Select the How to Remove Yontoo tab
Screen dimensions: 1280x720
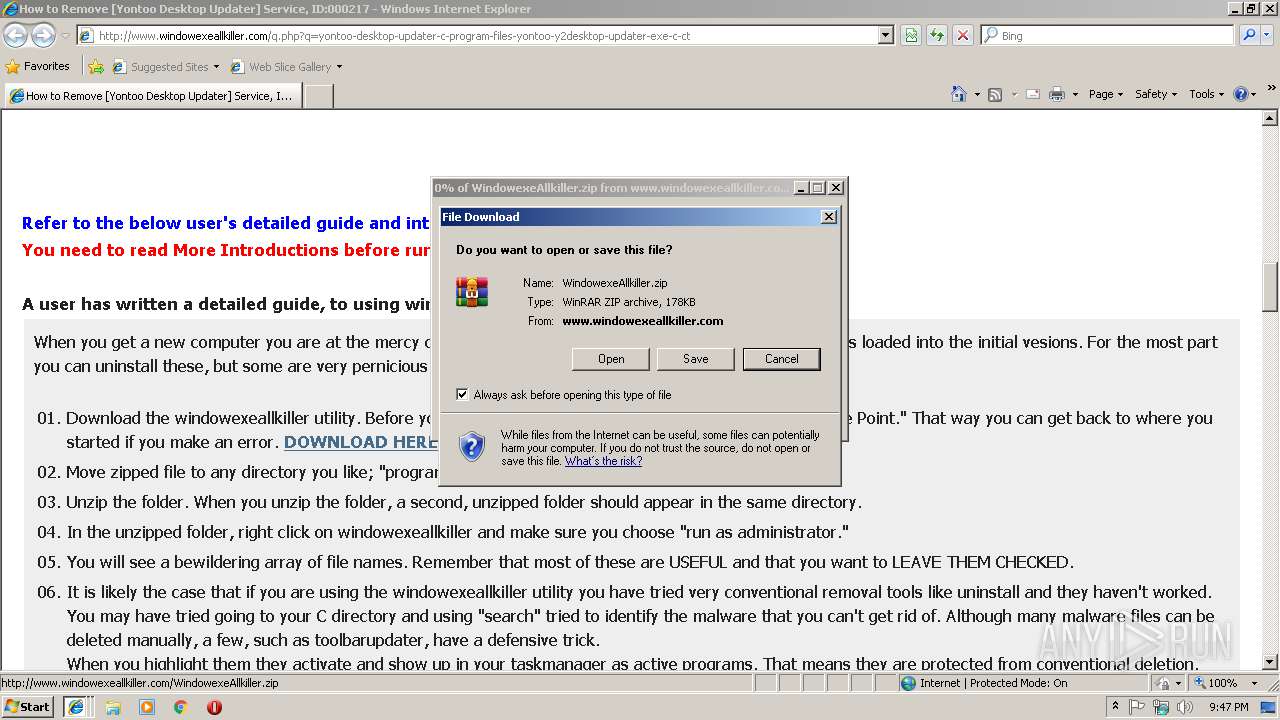tap(152, 96)
